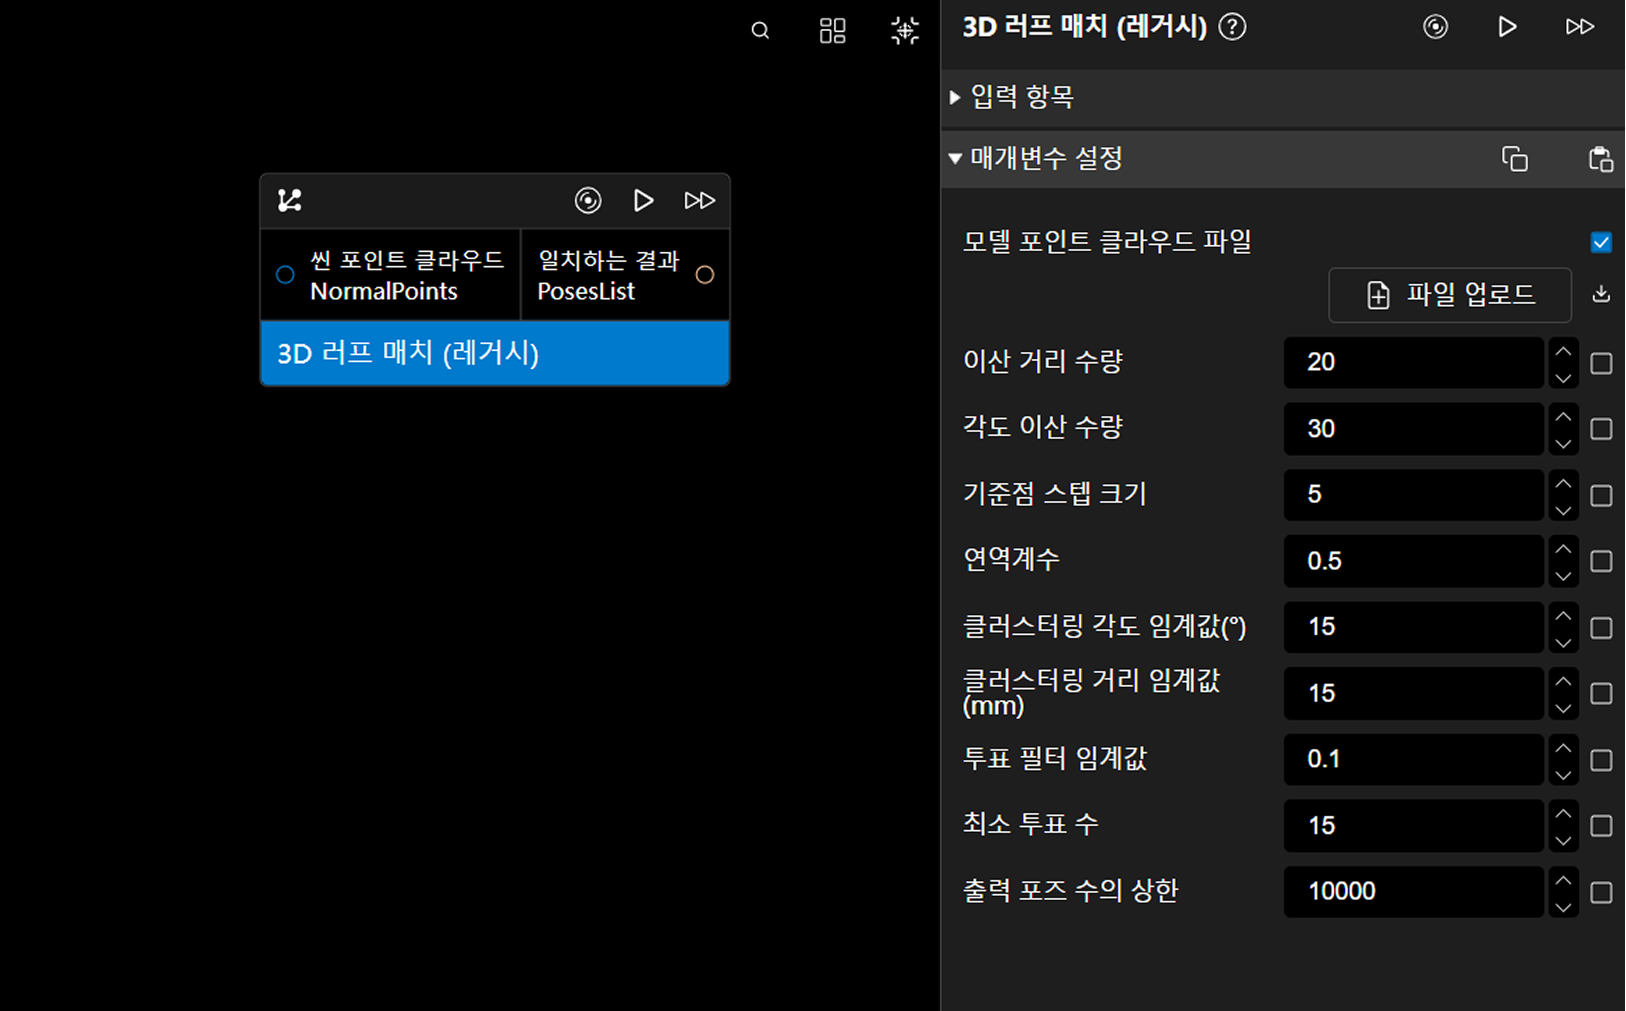Open help for 3D 러프 매치 (레거시)
Viewport: 1626px width, 1011px height.
coord(1233,27)
